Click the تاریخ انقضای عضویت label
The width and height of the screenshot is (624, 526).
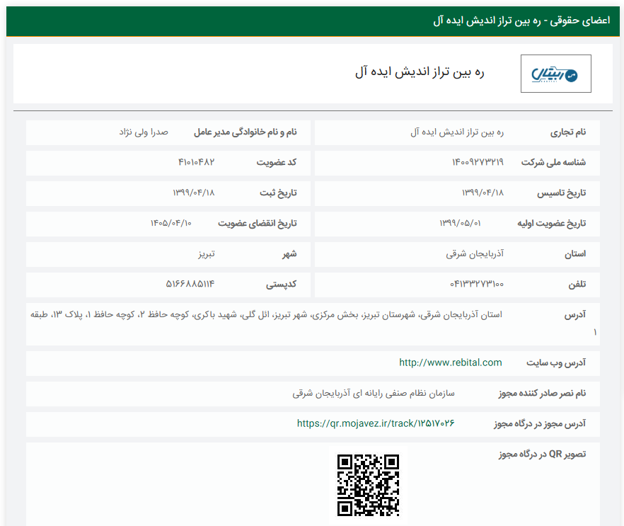257,223
